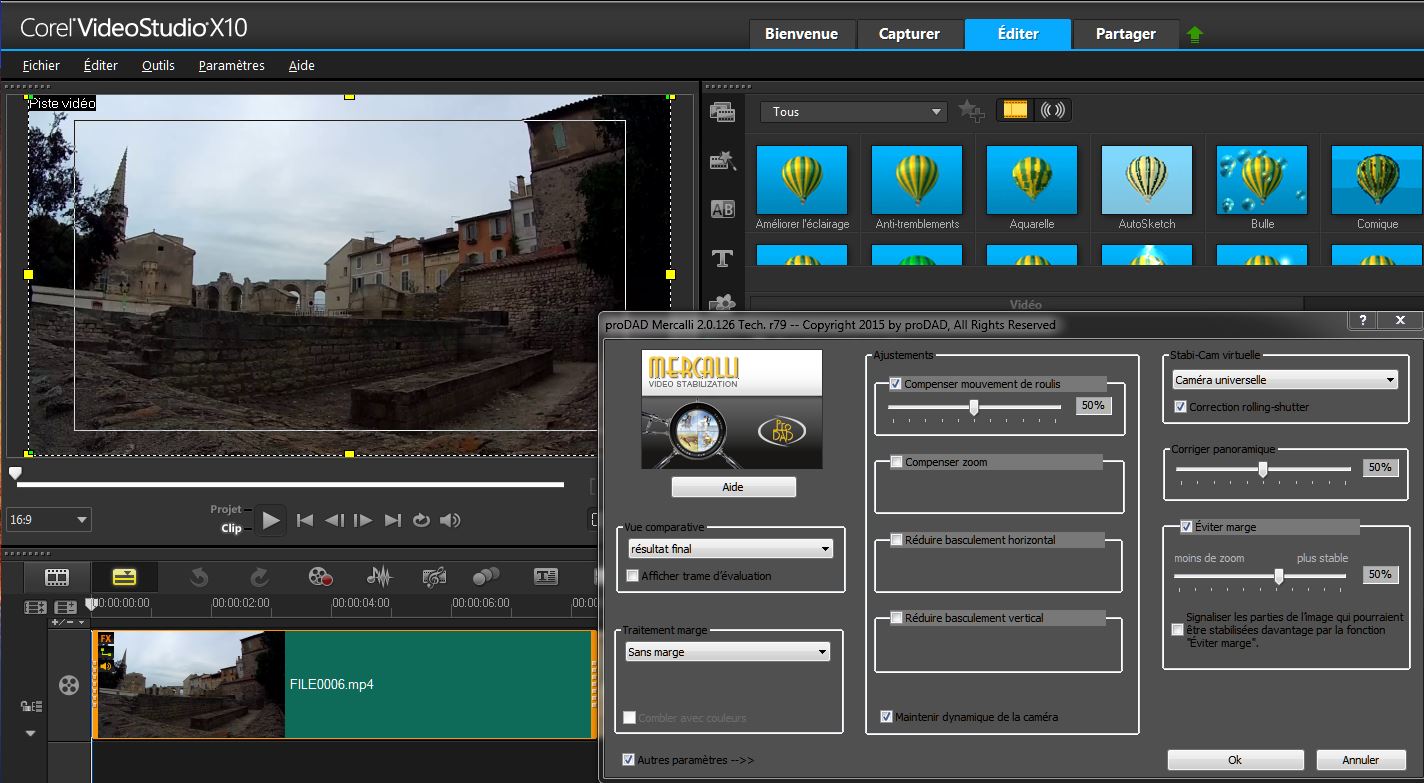
Task: Open Vue comparative résultat final dropdown
Action: coord(729,549)
